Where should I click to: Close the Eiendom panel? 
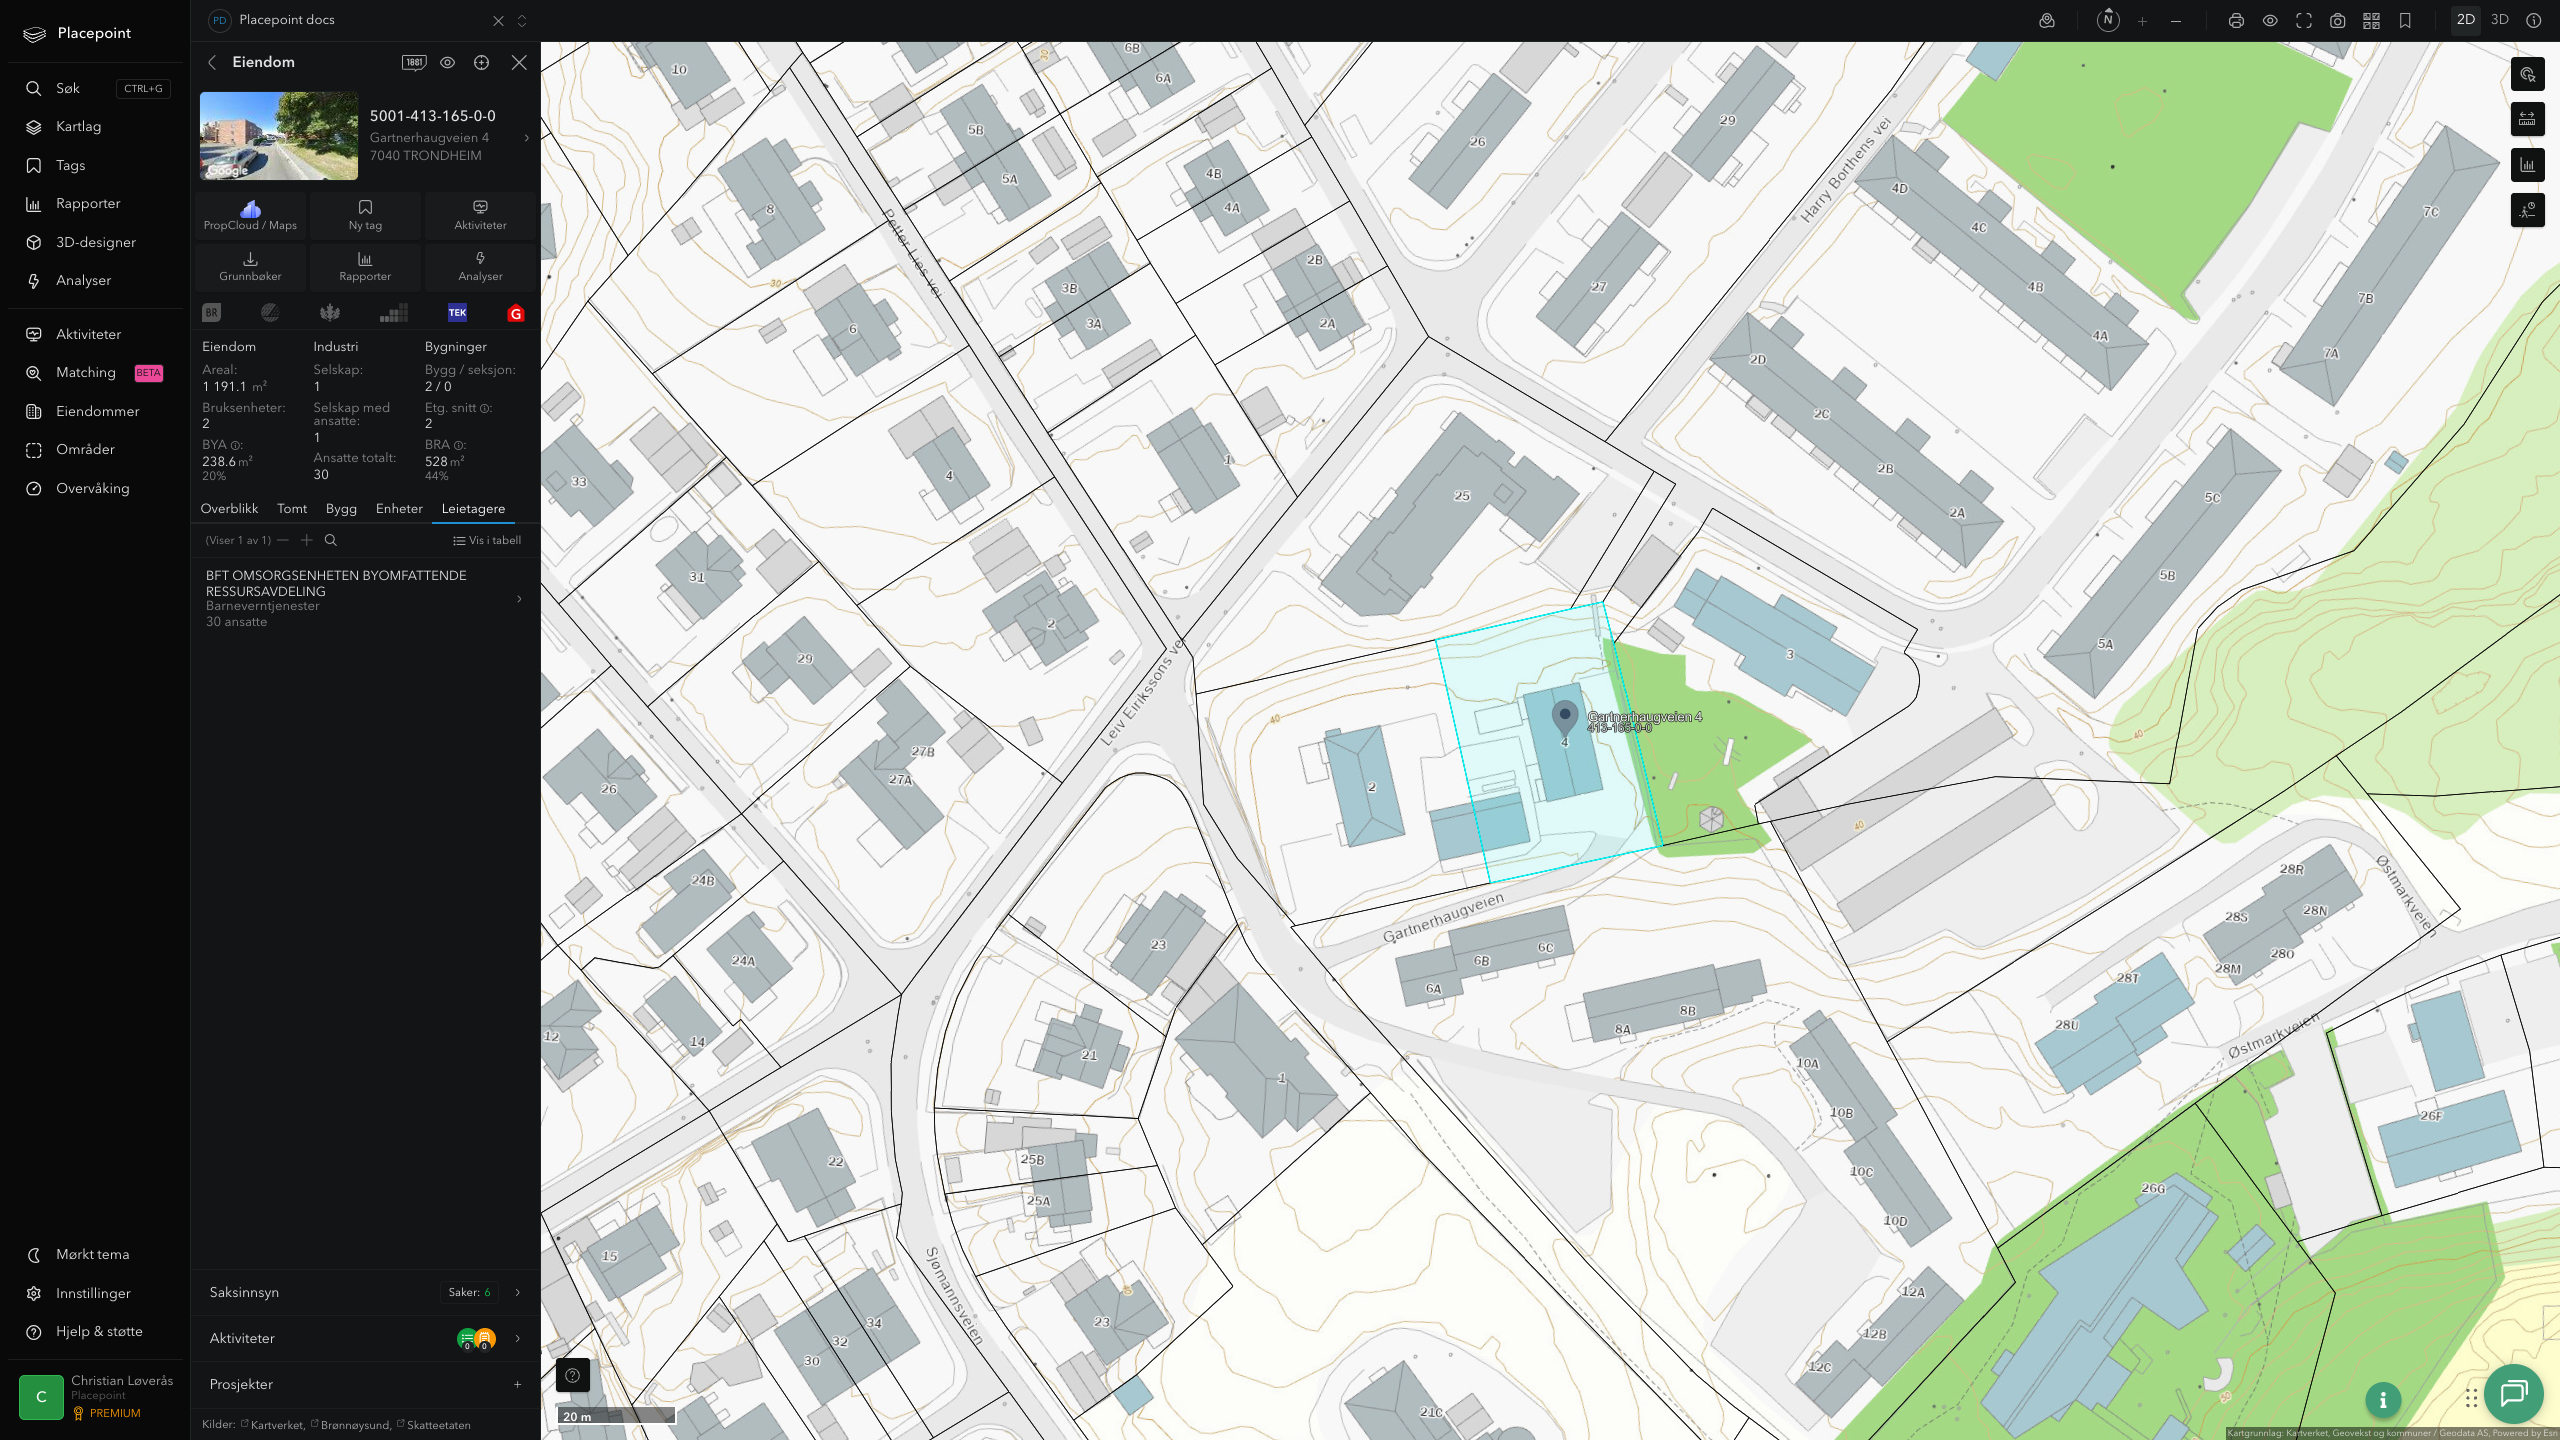pyautogui.click(x=519, y=62)
